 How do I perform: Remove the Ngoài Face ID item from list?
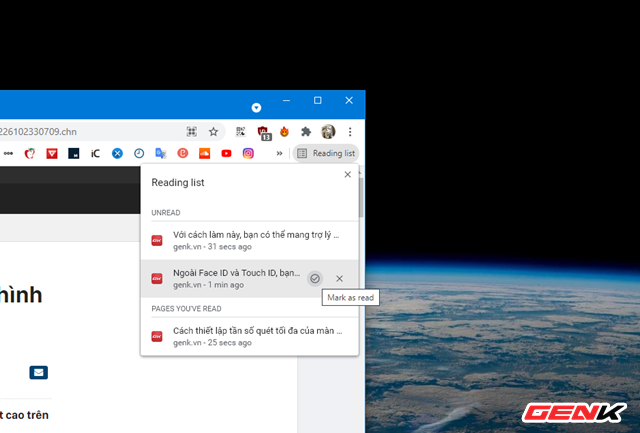point(340,278)
